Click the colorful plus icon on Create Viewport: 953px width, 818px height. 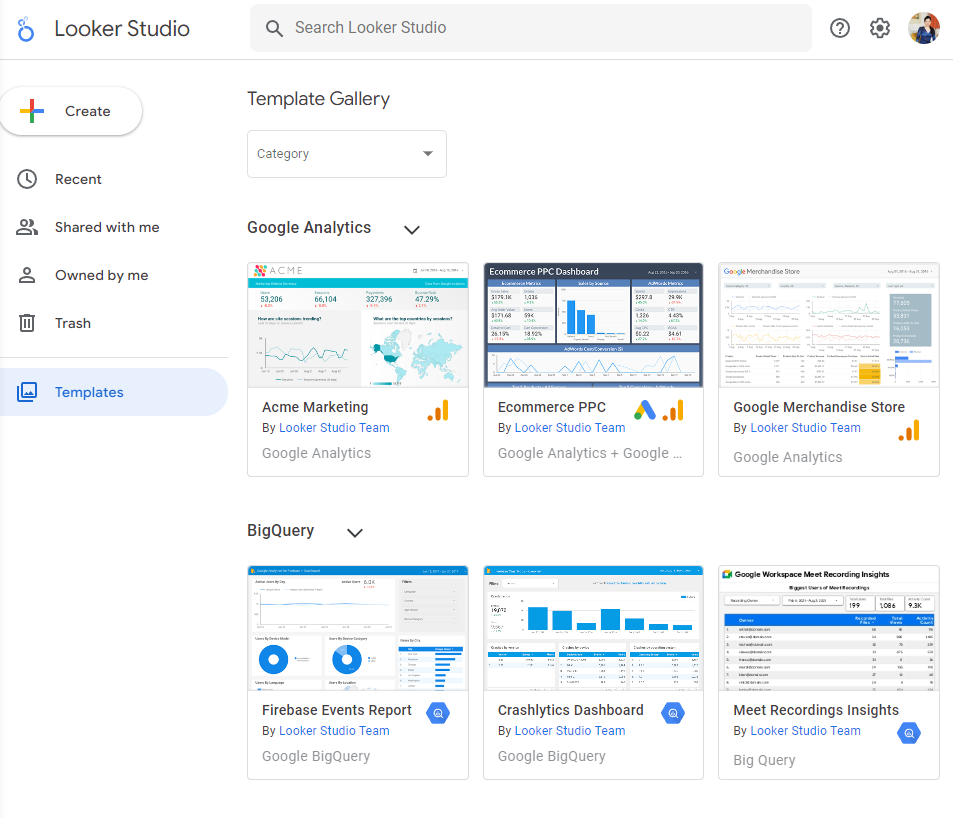click(32, 111)
